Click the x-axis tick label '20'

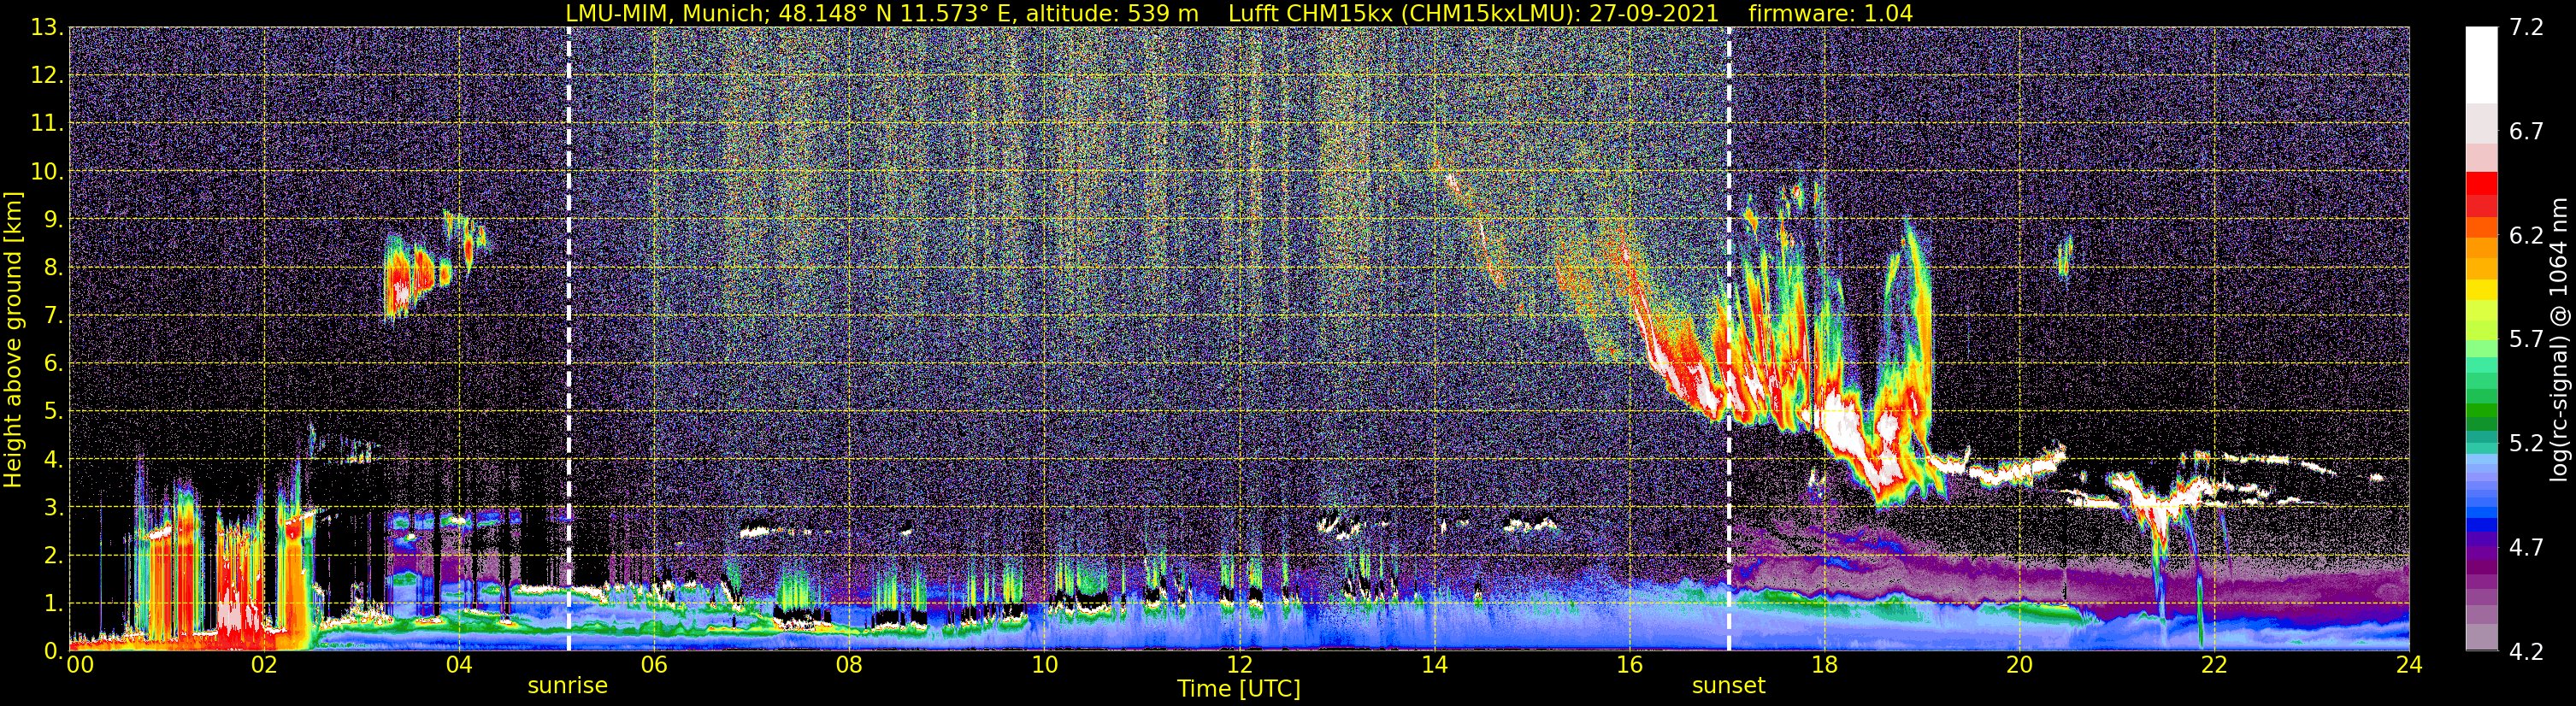[2019, 666]
